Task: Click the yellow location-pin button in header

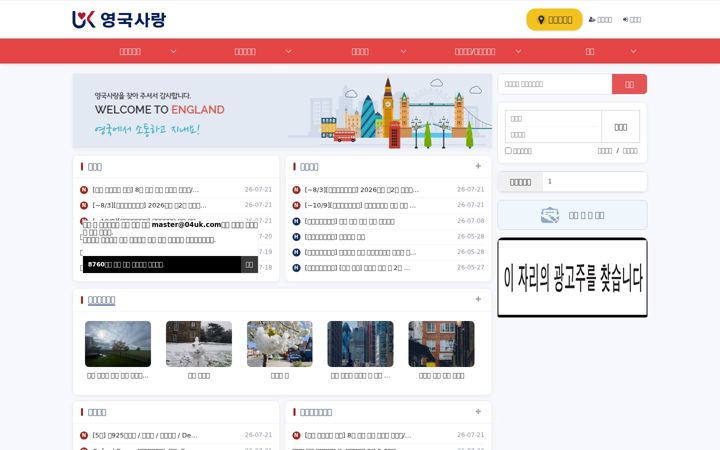Action: (x=554, y=20)
